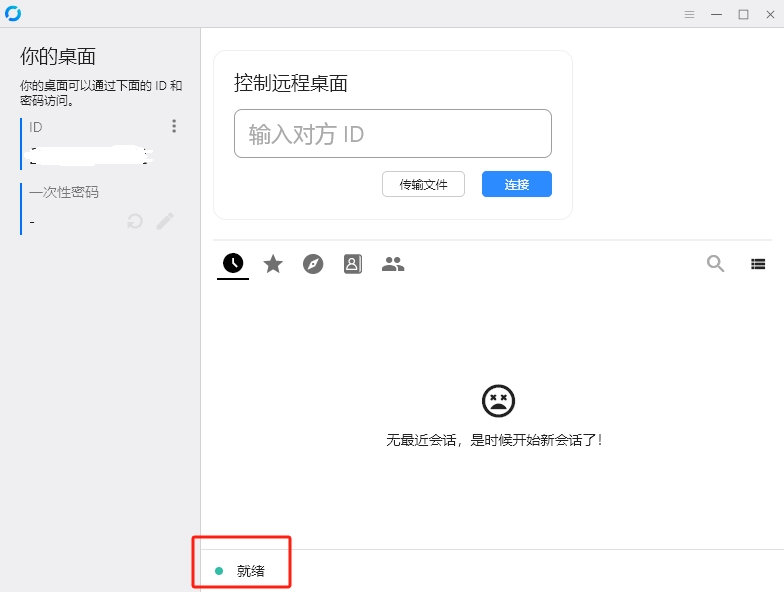
Task: Click the 你的桌面 heading
Action: coord(58,56)
